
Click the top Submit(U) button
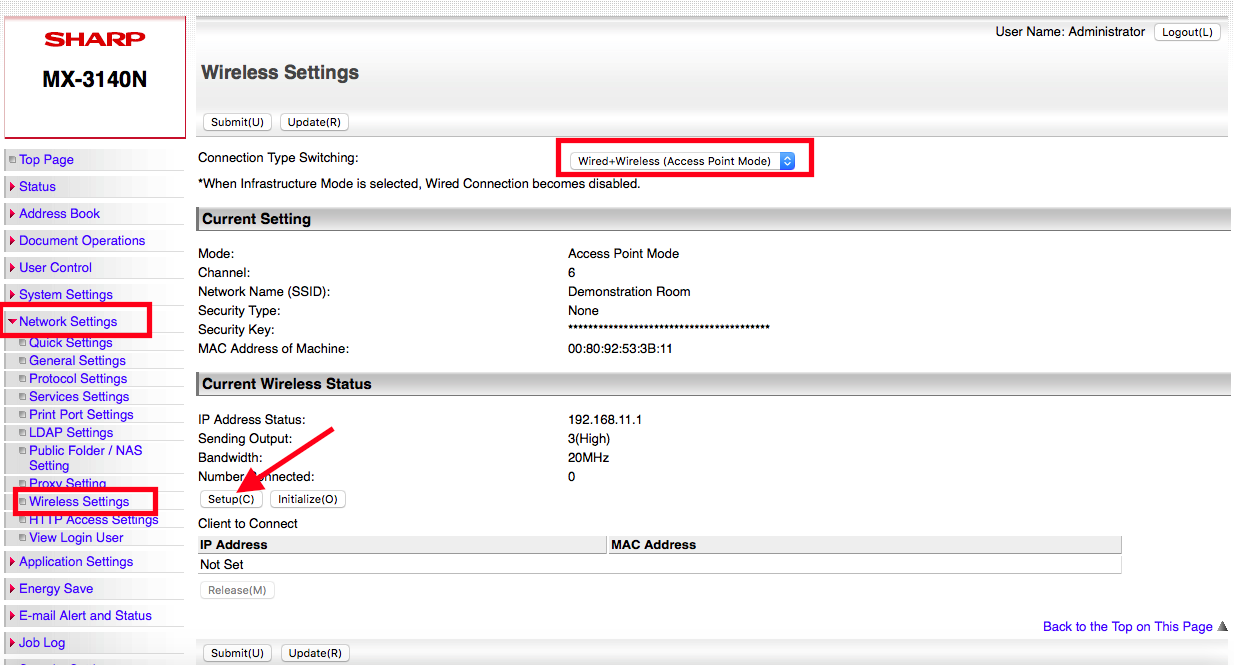click(x=237, y=122)
